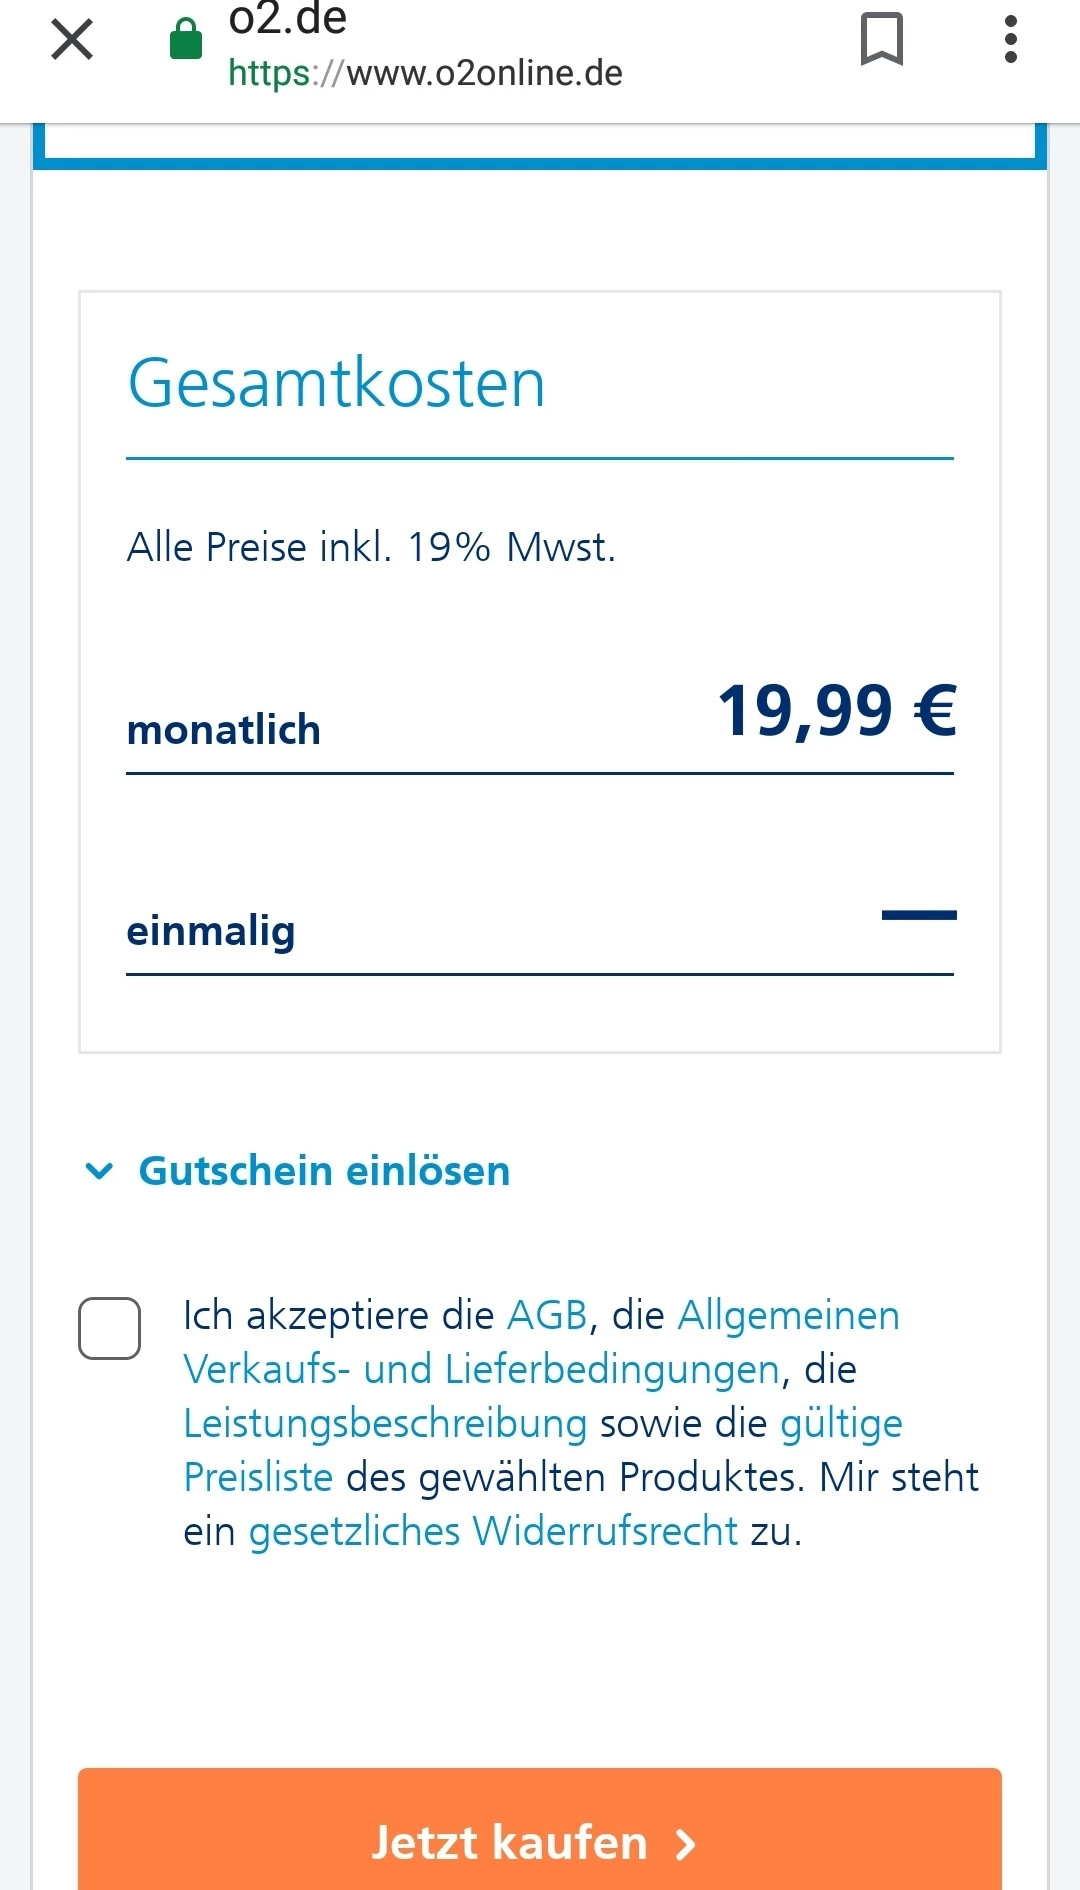View the Leistungsbeschreibung link
The height and width of the screenshot is (1890, 1080).
(x=385, y=1423)
